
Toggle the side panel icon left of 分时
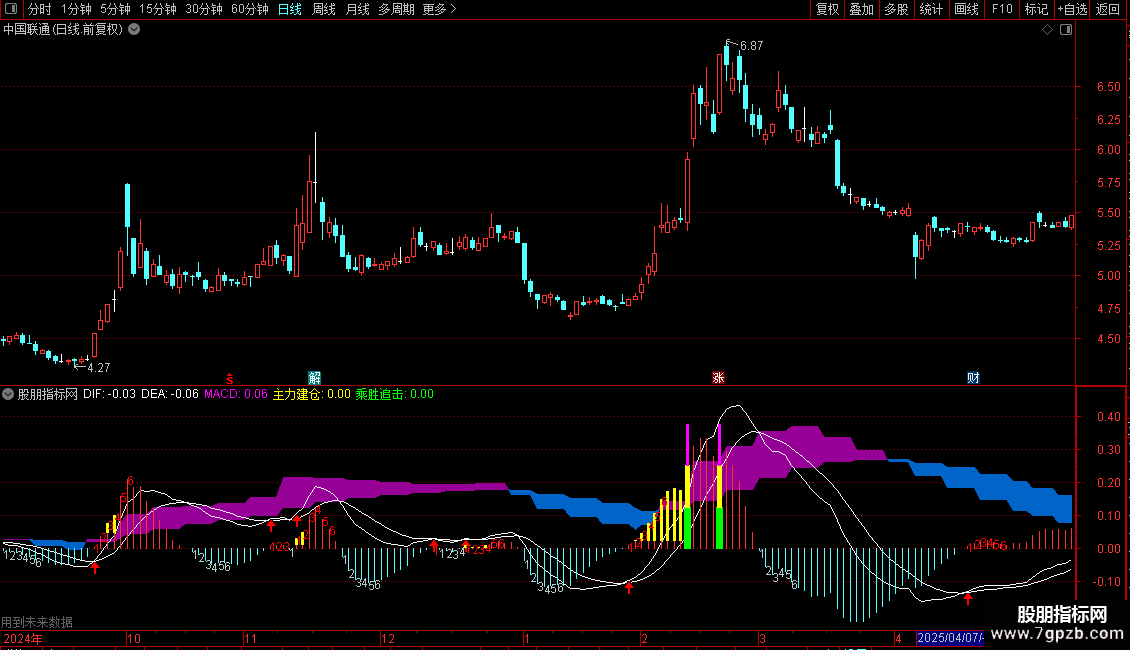[11, 9]
